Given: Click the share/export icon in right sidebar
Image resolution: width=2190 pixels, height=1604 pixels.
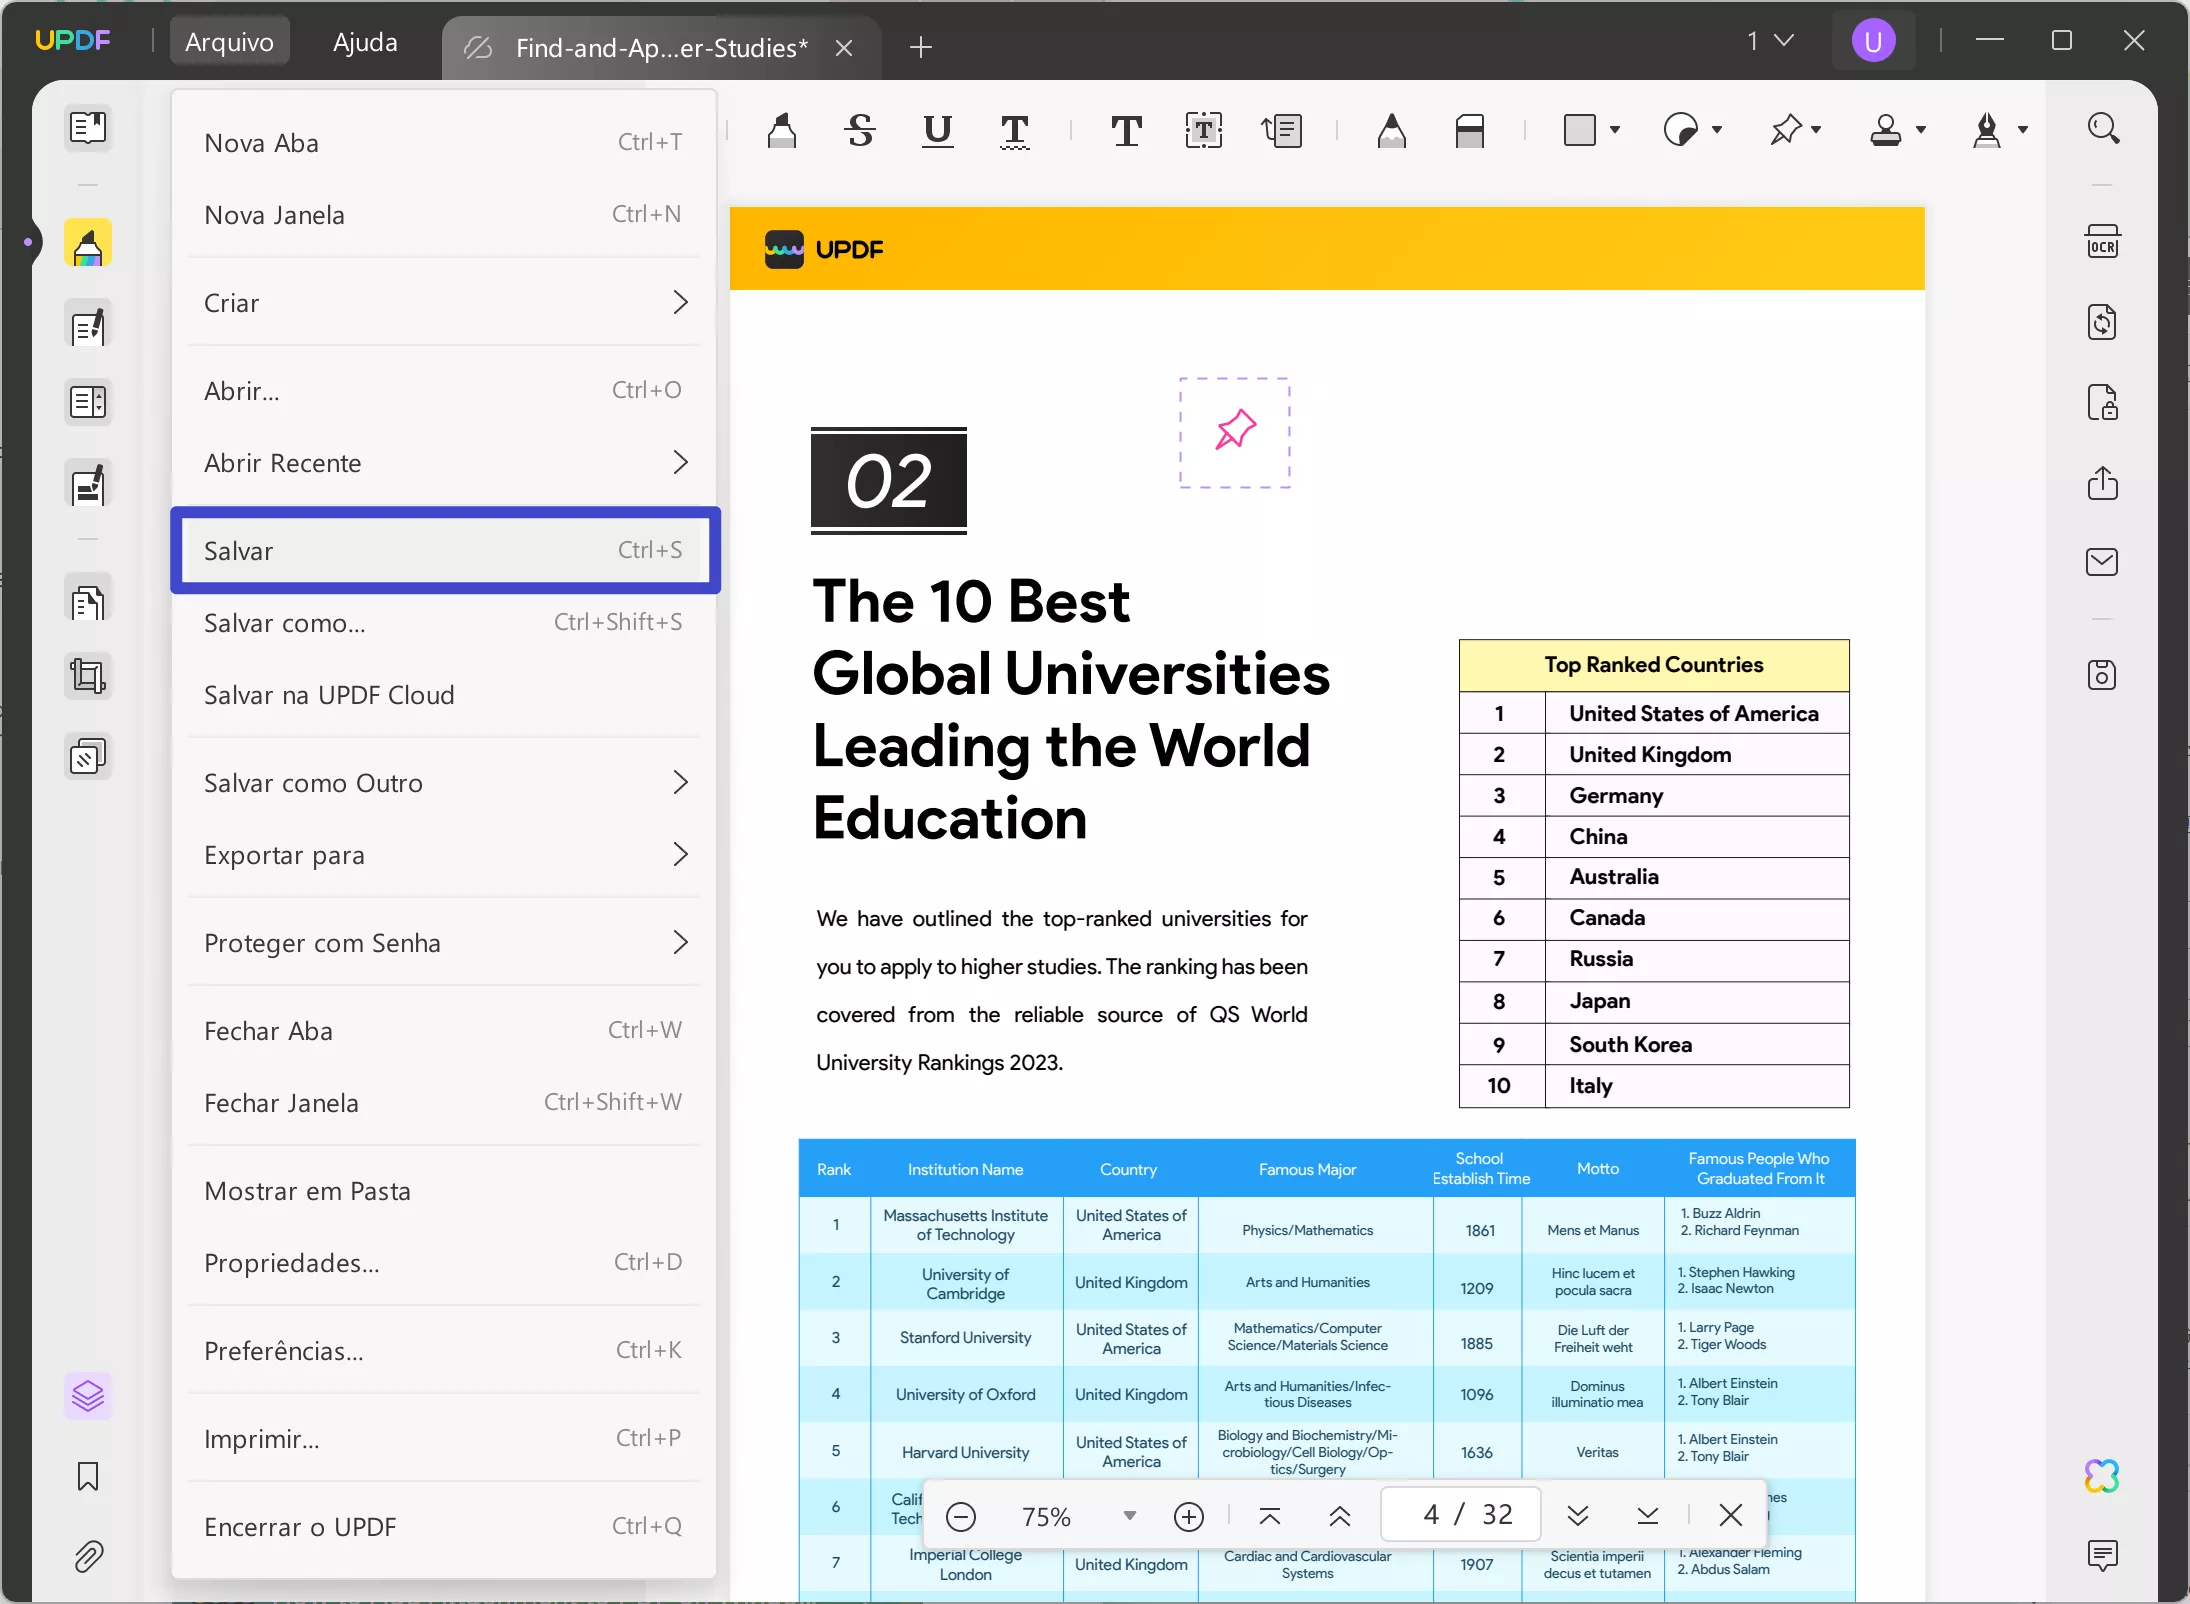Looking at the screenshot, I should 2102,483.
